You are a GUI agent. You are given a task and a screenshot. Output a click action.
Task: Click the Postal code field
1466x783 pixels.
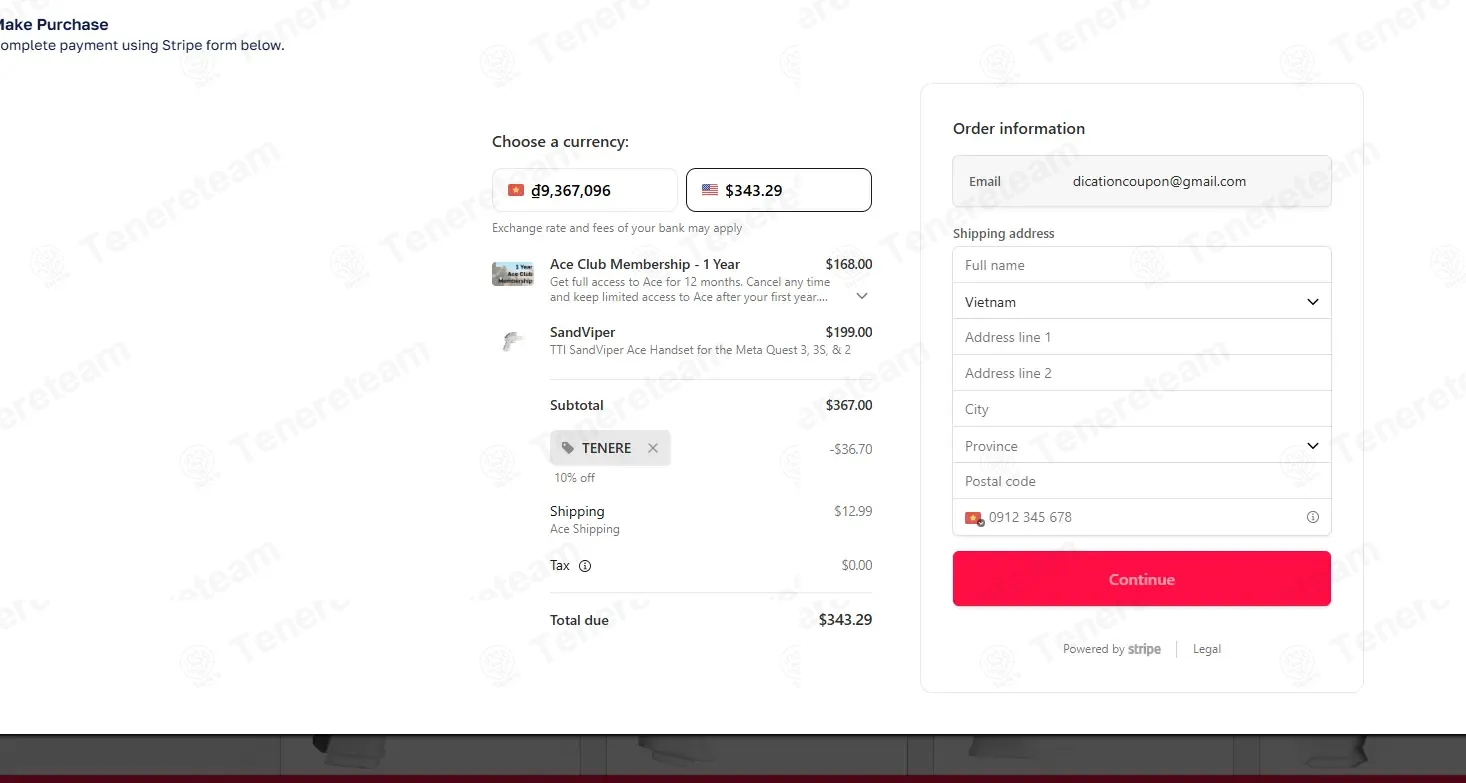point(1142,481)
